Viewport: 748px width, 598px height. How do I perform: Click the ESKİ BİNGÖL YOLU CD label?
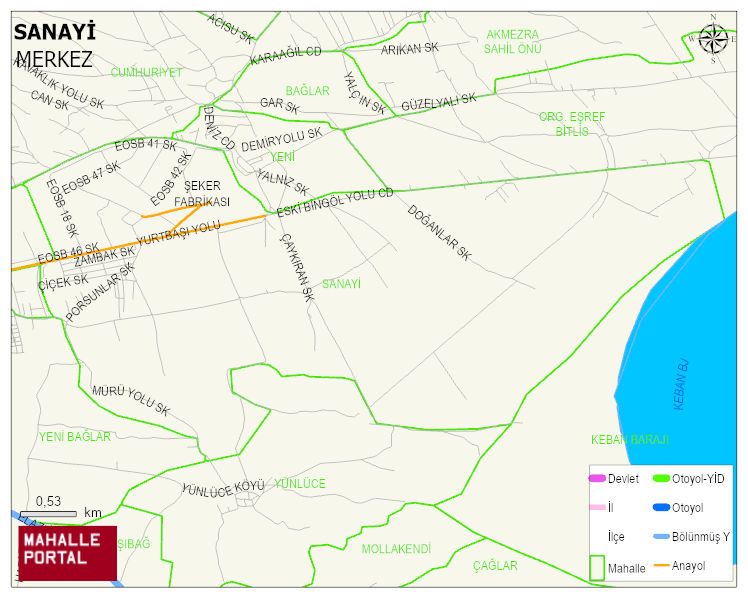tap(335, 202)
